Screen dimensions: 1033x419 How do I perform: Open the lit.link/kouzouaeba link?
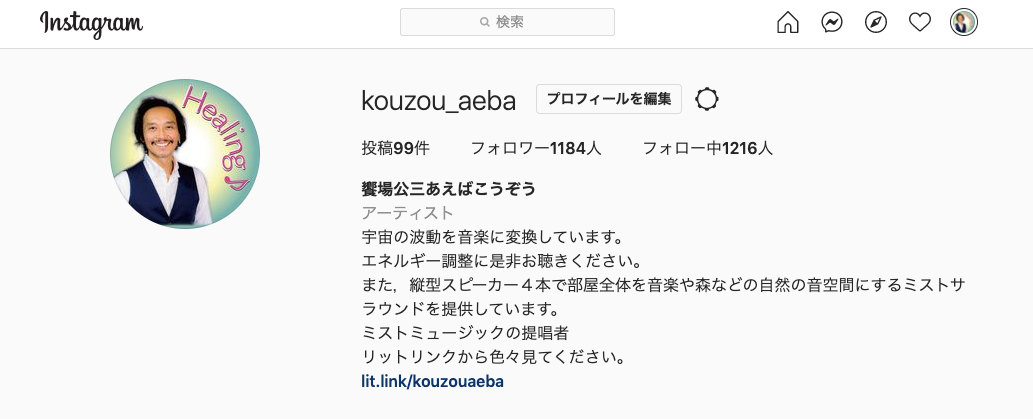(432, 381)
